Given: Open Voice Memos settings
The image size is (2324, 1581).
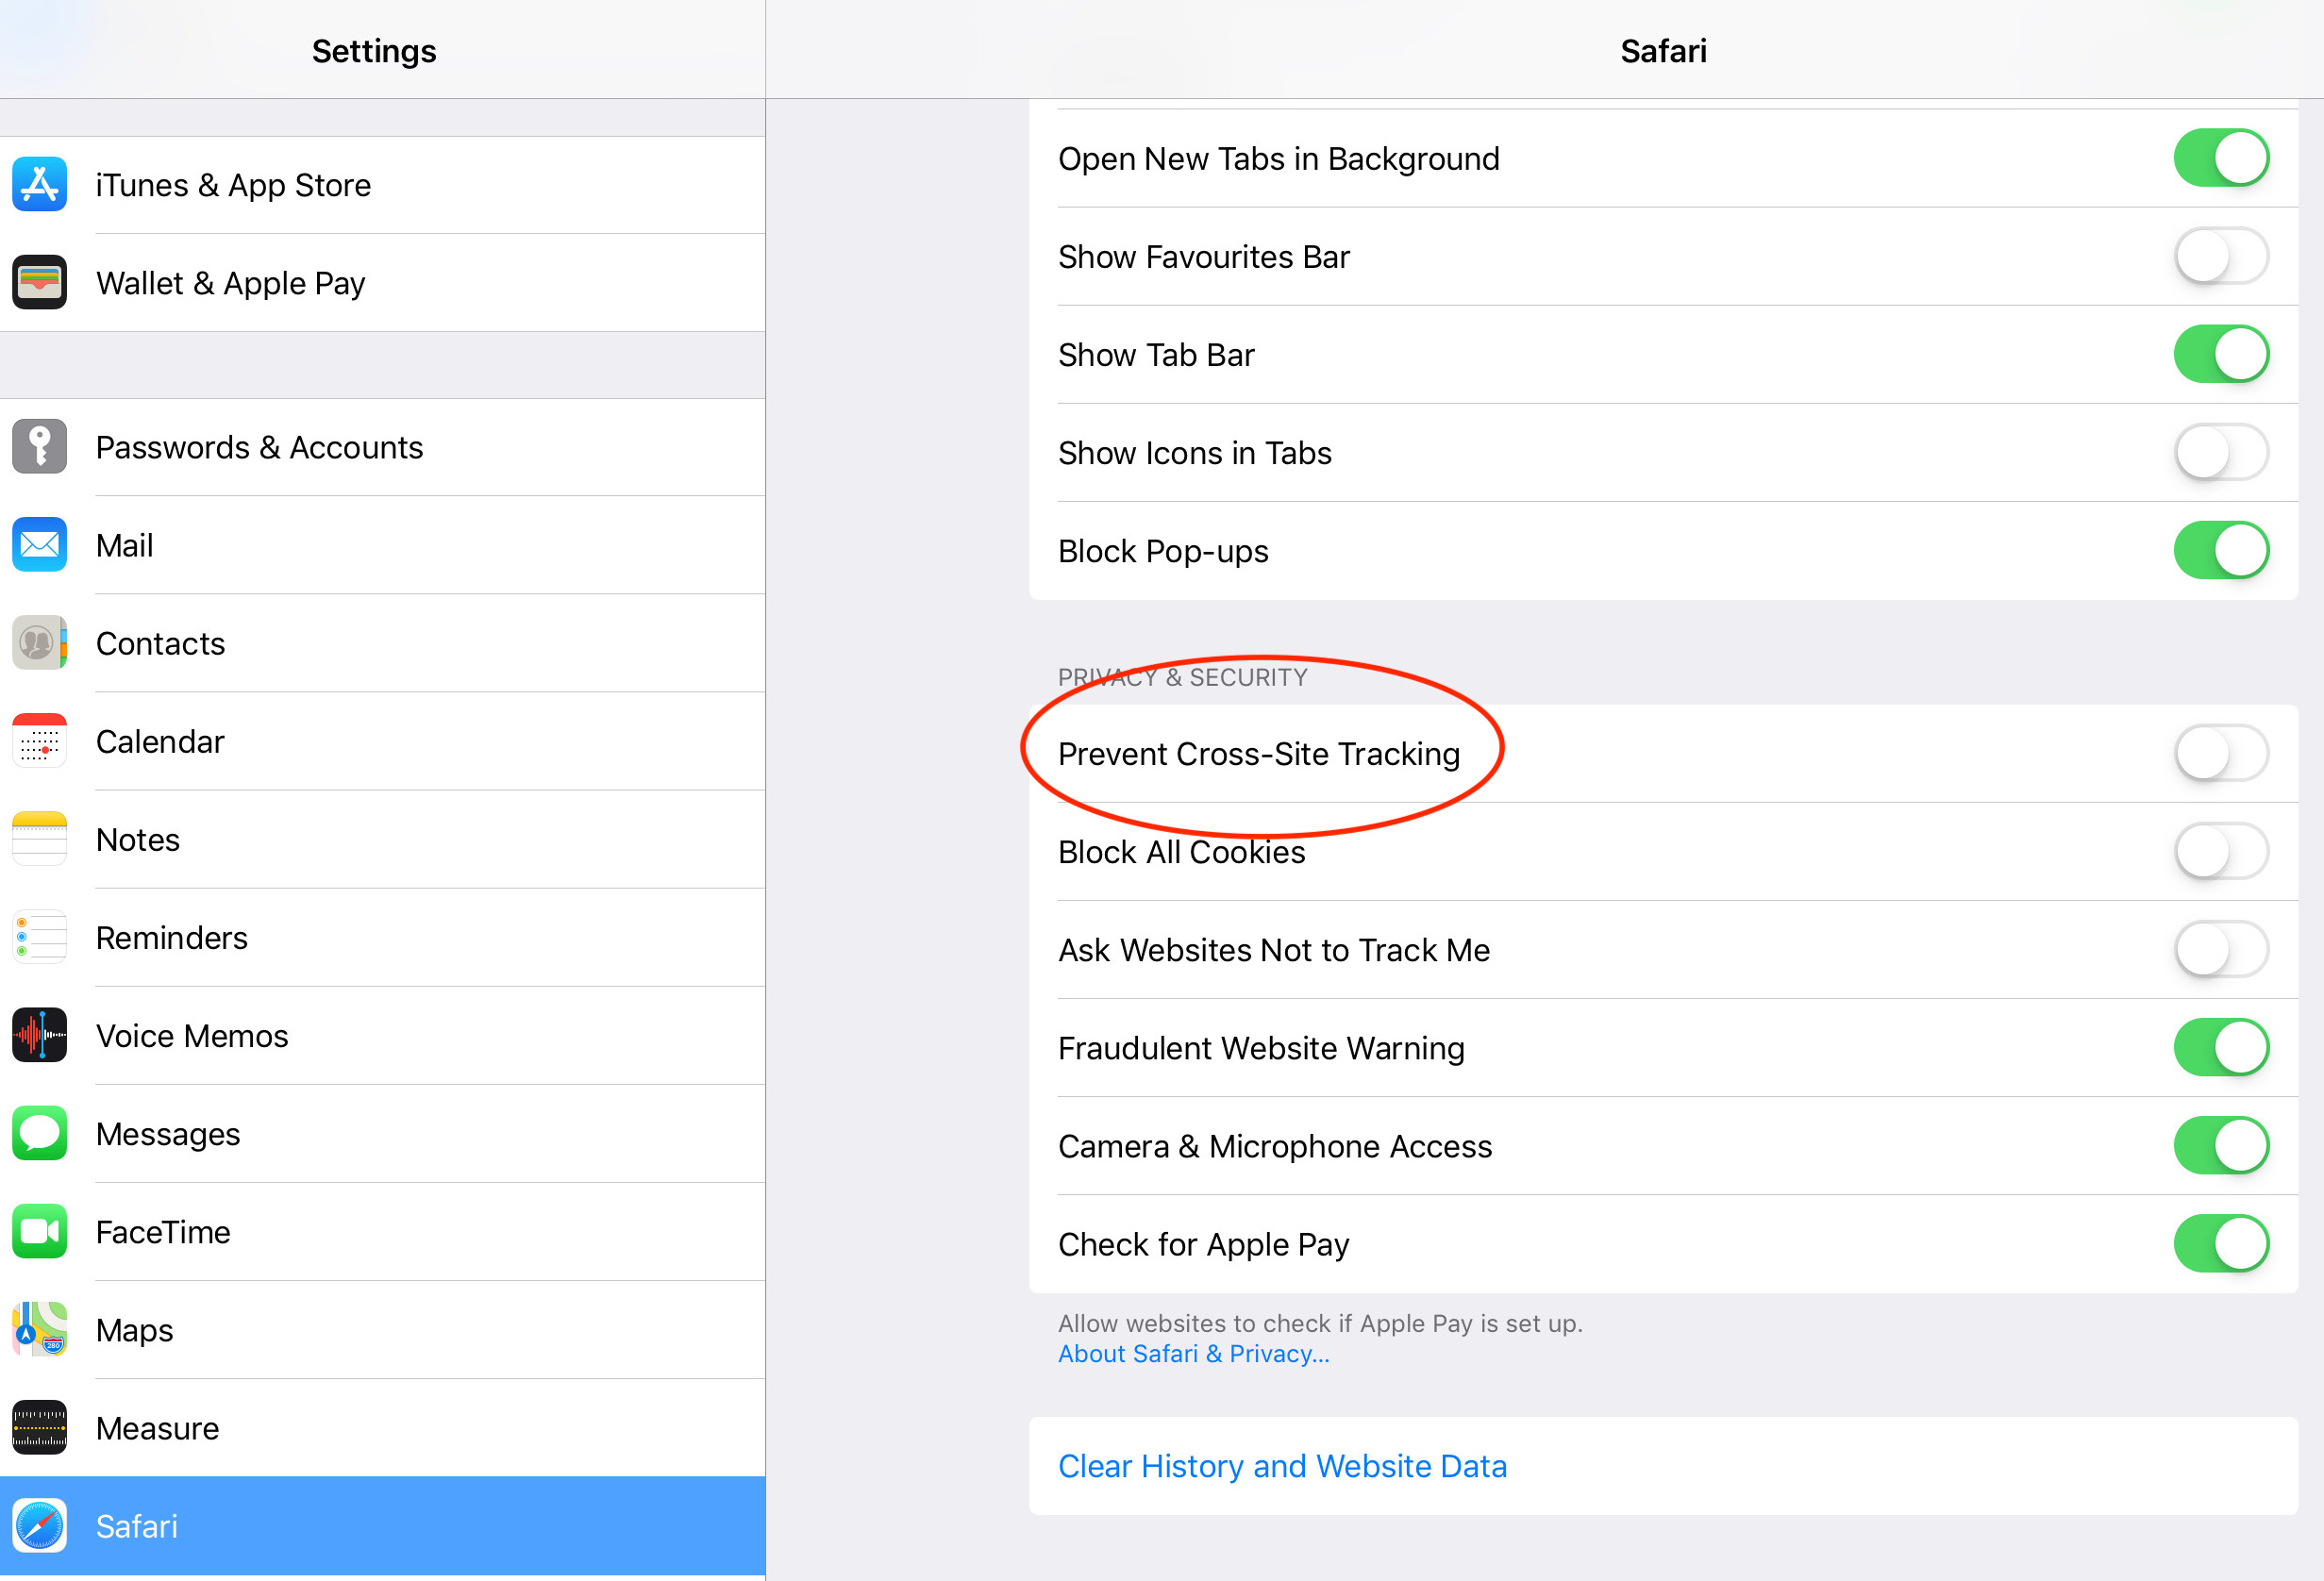Looking at the screenshot, I should [382, 1035].
